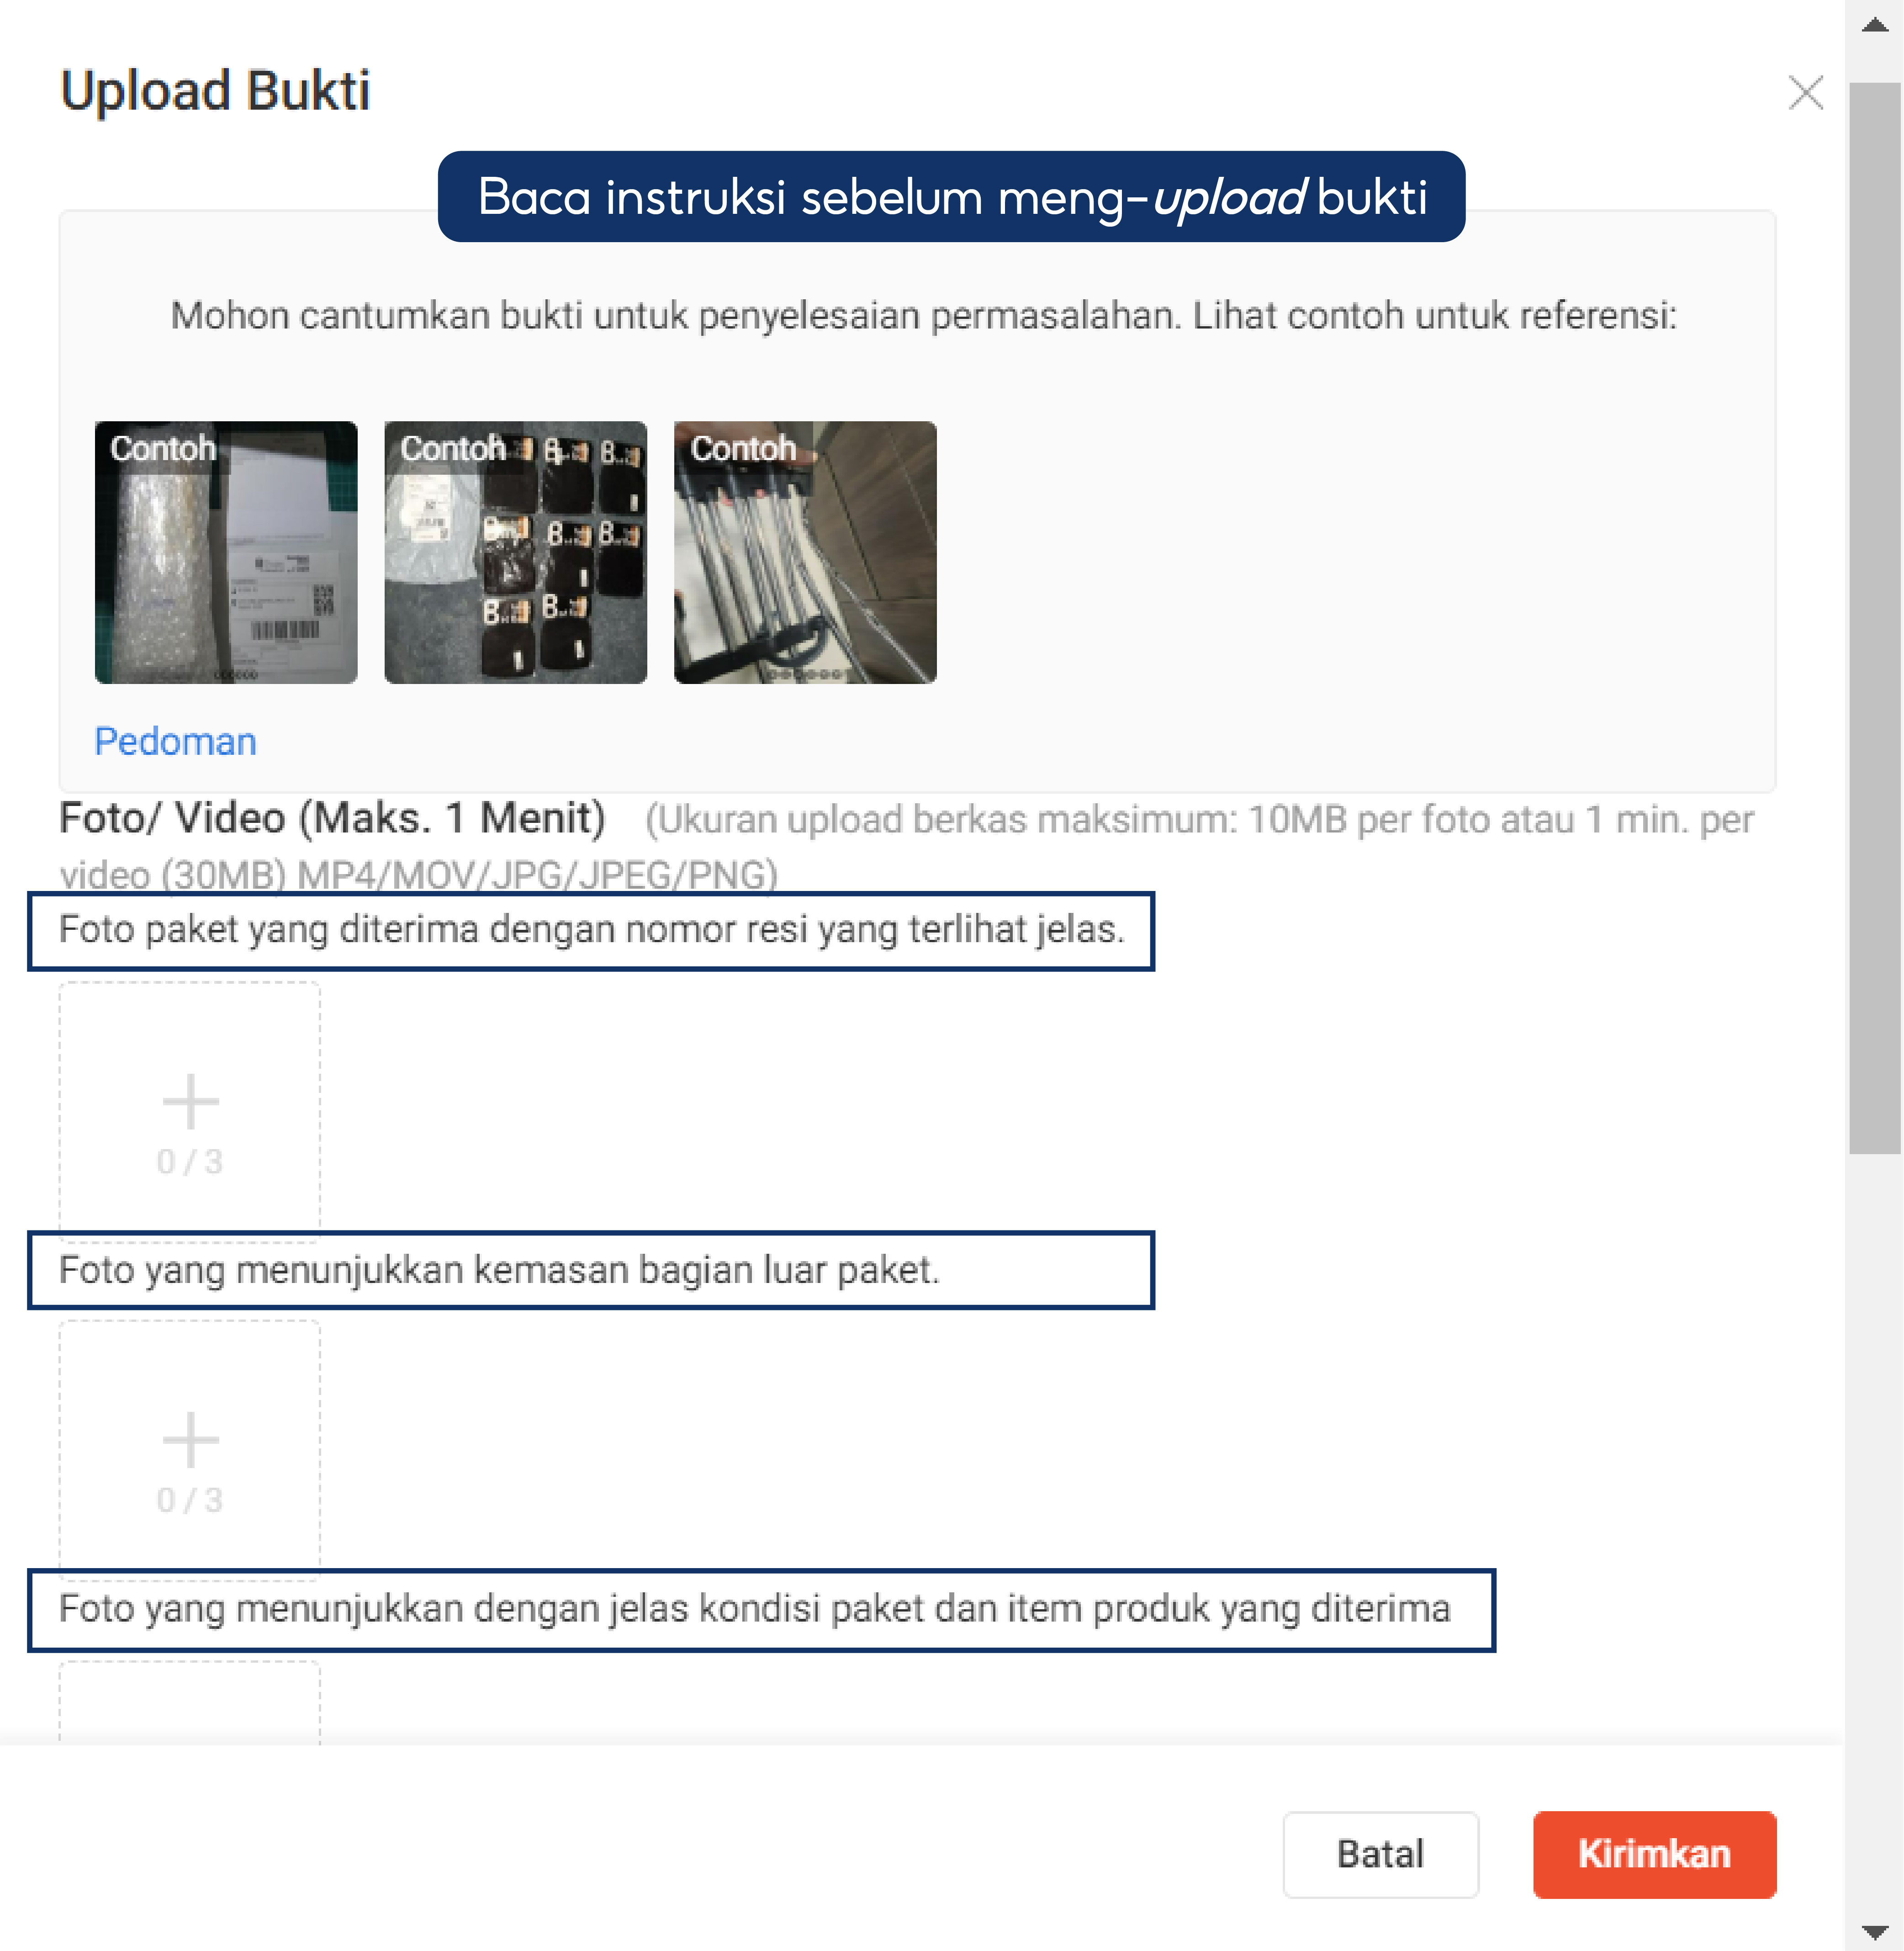Close the Upload Bukti dialog
Screen dimensions: 1904x1951
[x=1805, y=93]
